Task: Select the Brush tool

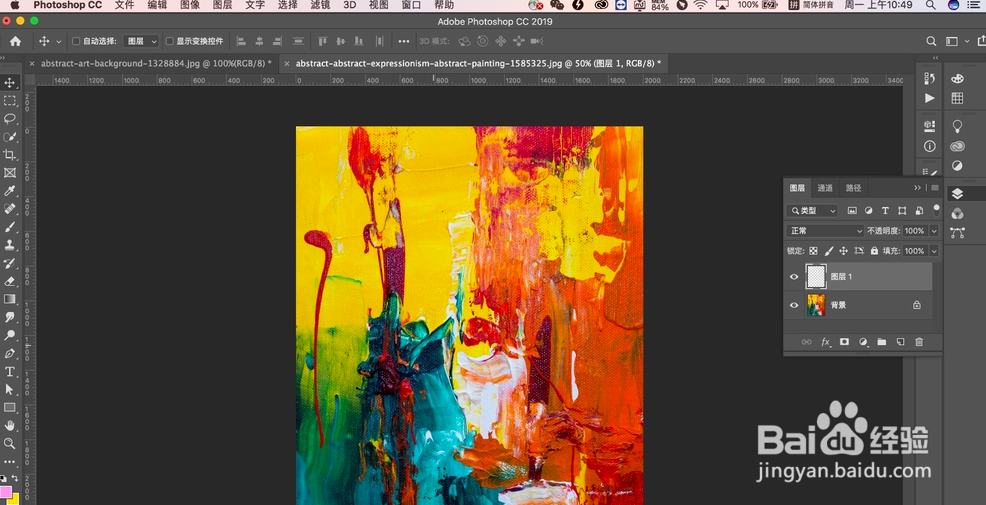Action: (x=9, y=227)
